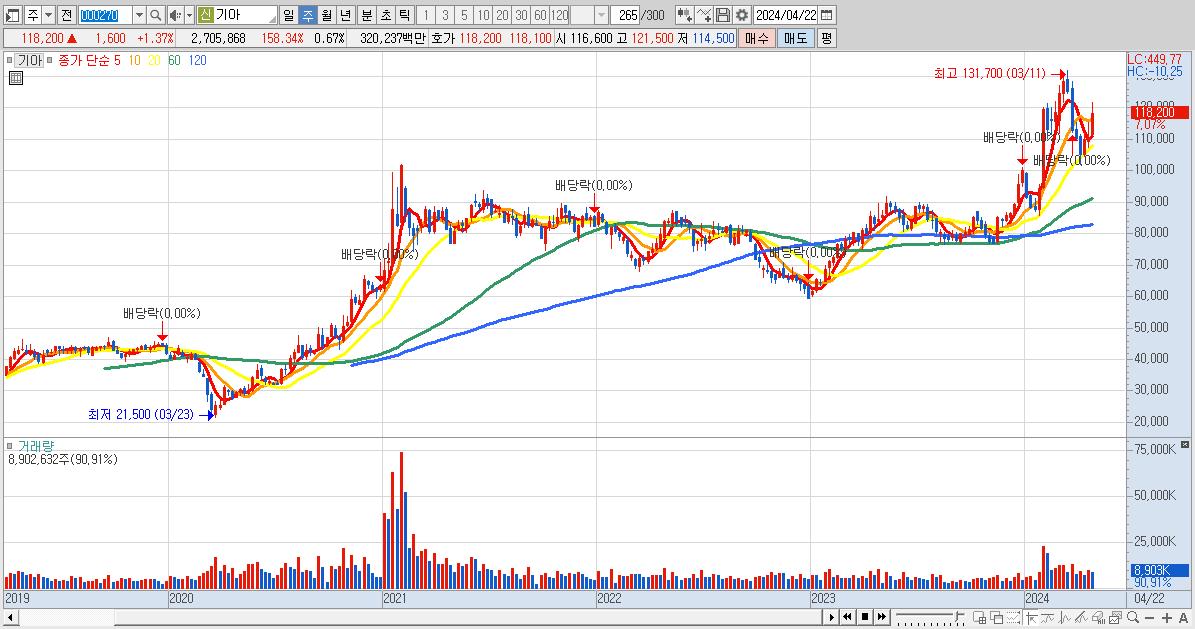This screenshot has height=629, width=1195.
Task: Click the 120-period MA color label
Action: [197, 60]
